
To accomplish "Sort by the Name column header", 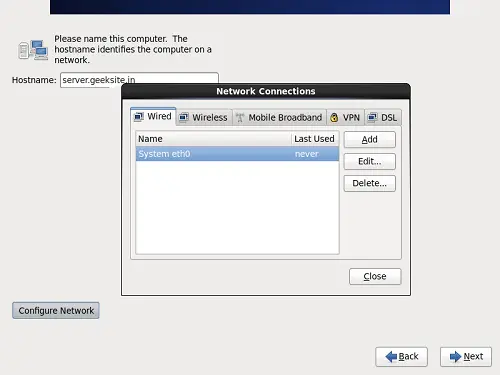I will coord(213,139).
